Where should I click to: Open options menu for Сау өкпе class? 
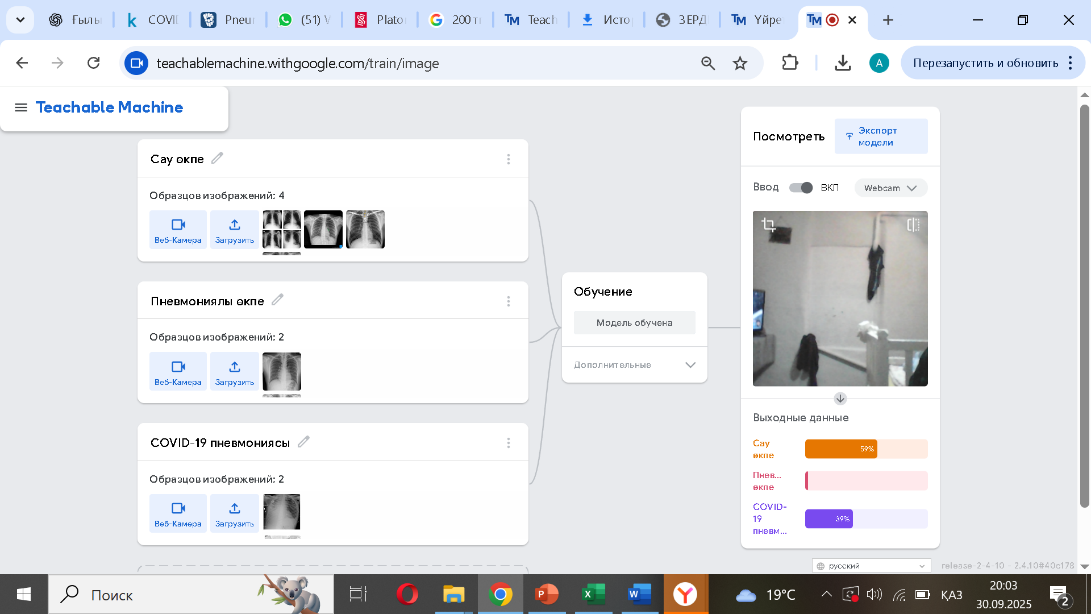pos(509,159)
